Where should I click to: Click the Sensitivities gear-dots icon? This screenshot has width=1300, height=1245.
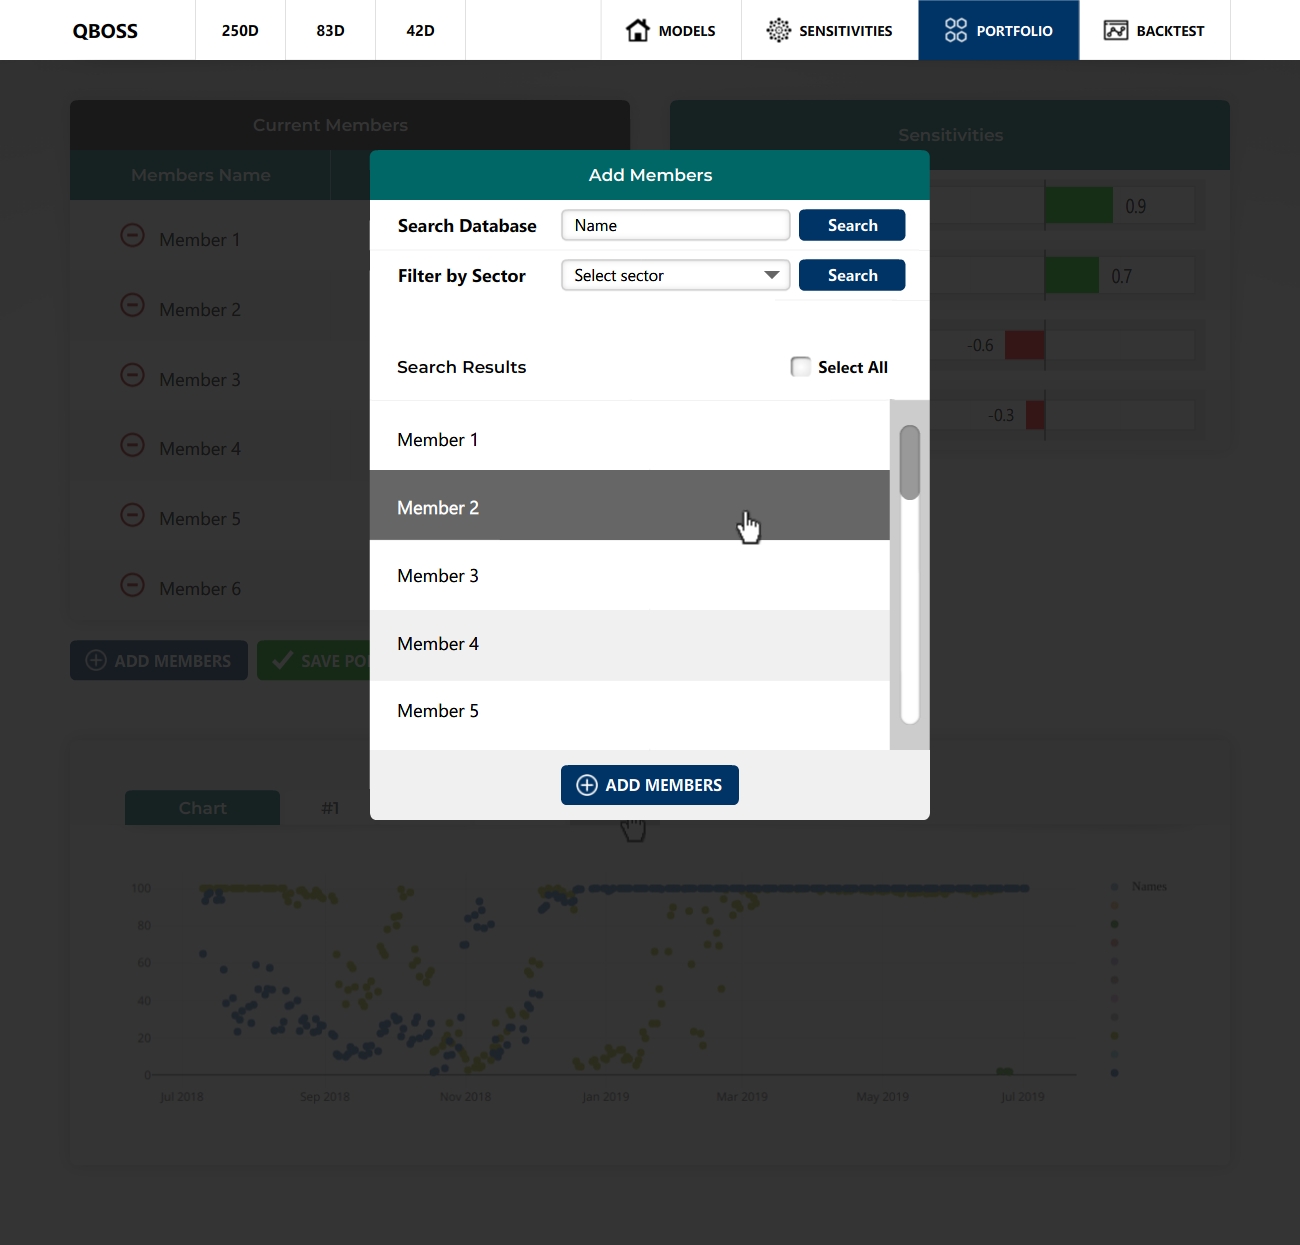point(778,30)
